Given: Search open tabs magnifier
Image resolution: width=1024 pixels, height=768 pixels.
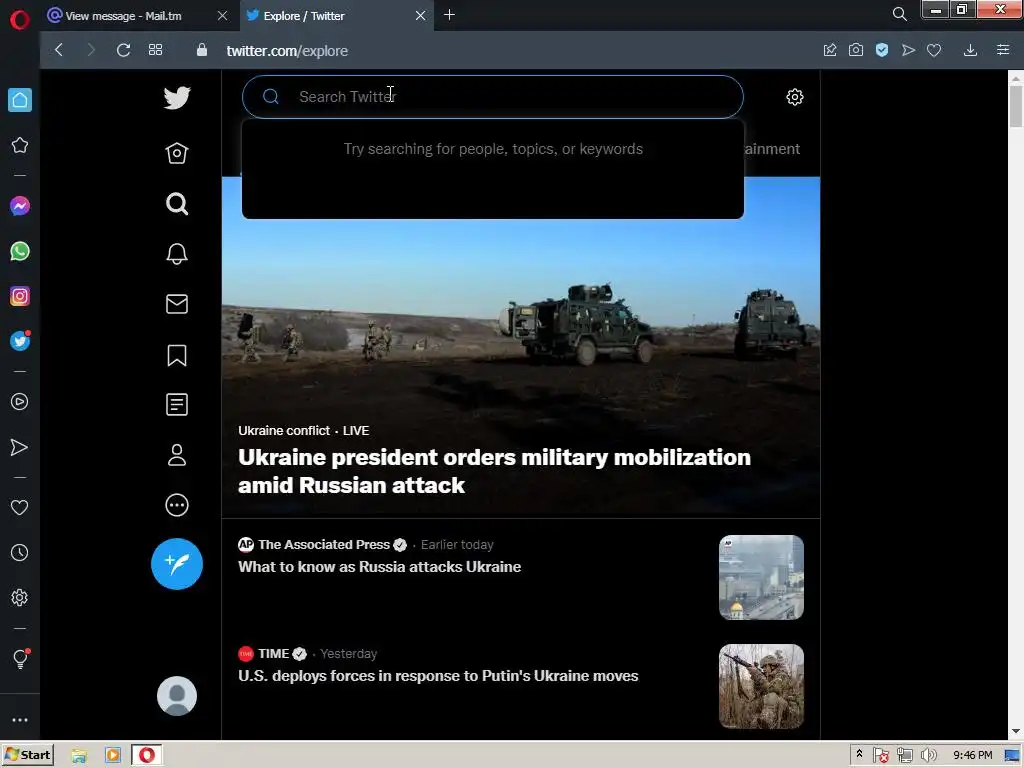Looking at the screenshot, I should coord(899,14).
